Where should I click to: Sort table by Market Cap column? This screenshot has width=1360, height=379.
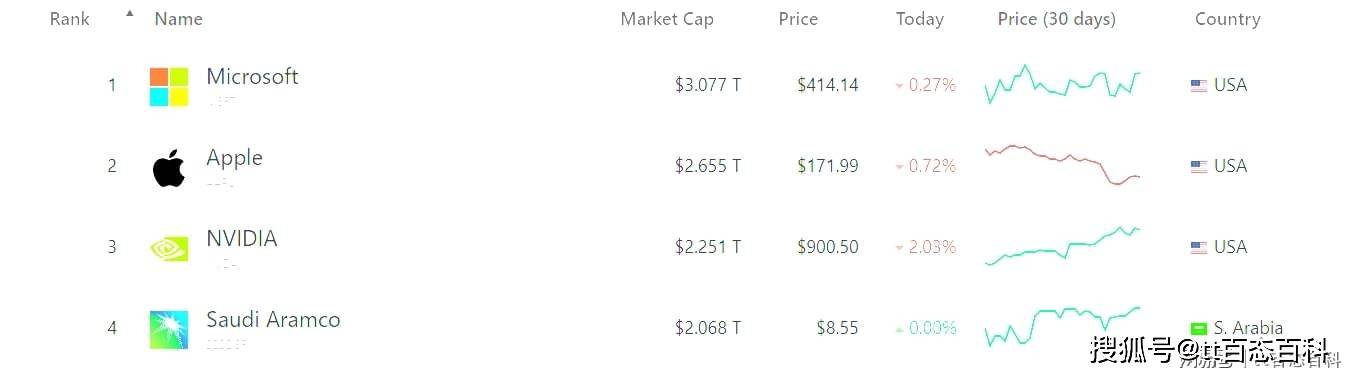click(667, 19)
